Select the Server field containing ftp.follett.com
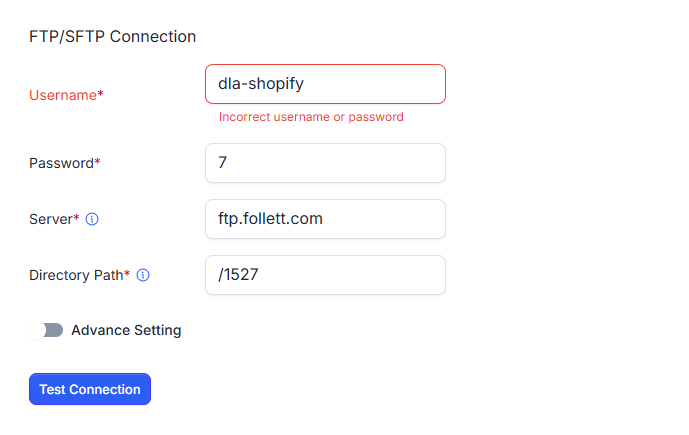 coord(325,219)
